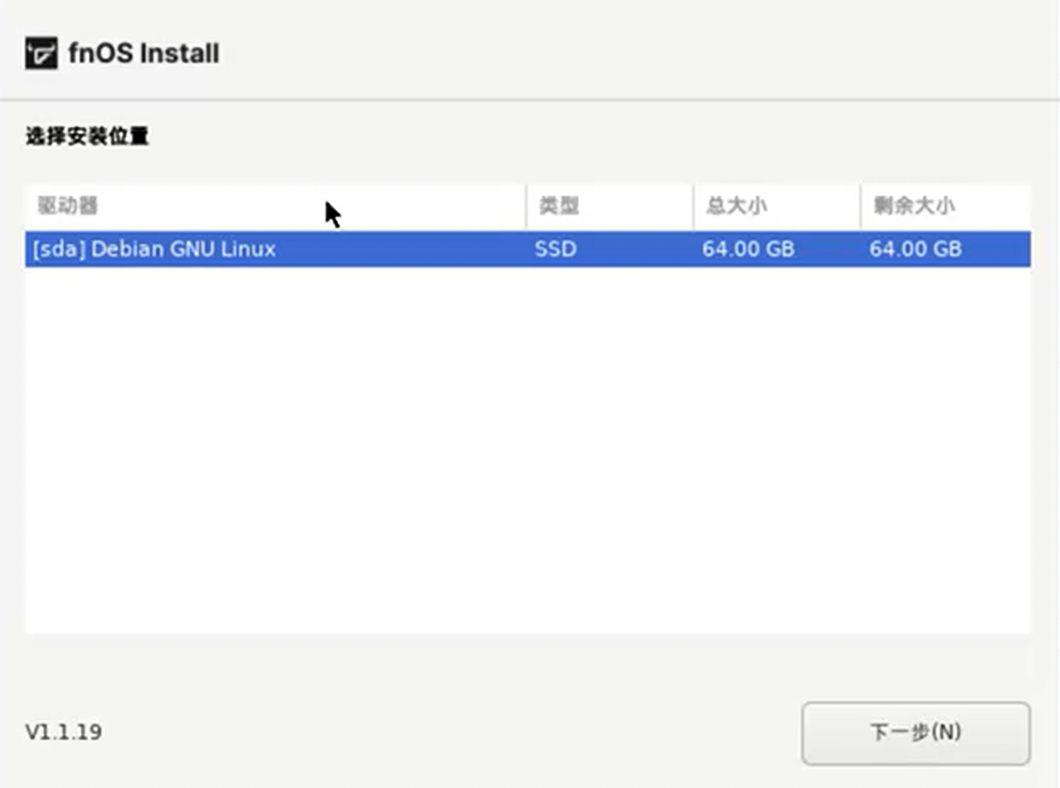Click the fnOS Install title text
The height and width of the screenshot is (788, 1060).
click(x=144, y=53)
